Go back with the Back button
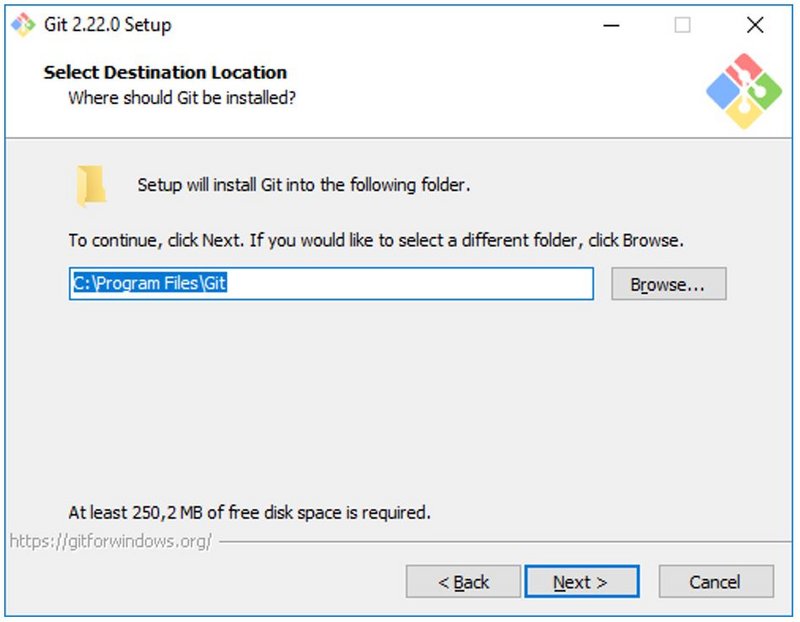This screenshot has width=800, height=622. [x=463, y=581]
